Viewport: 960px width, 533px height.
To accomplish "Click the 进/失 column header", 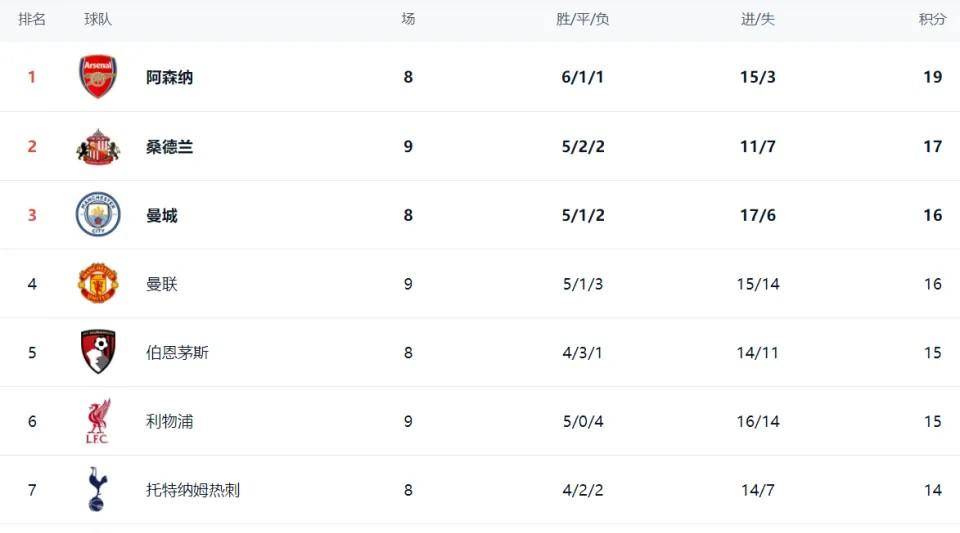I will (757, 19).
